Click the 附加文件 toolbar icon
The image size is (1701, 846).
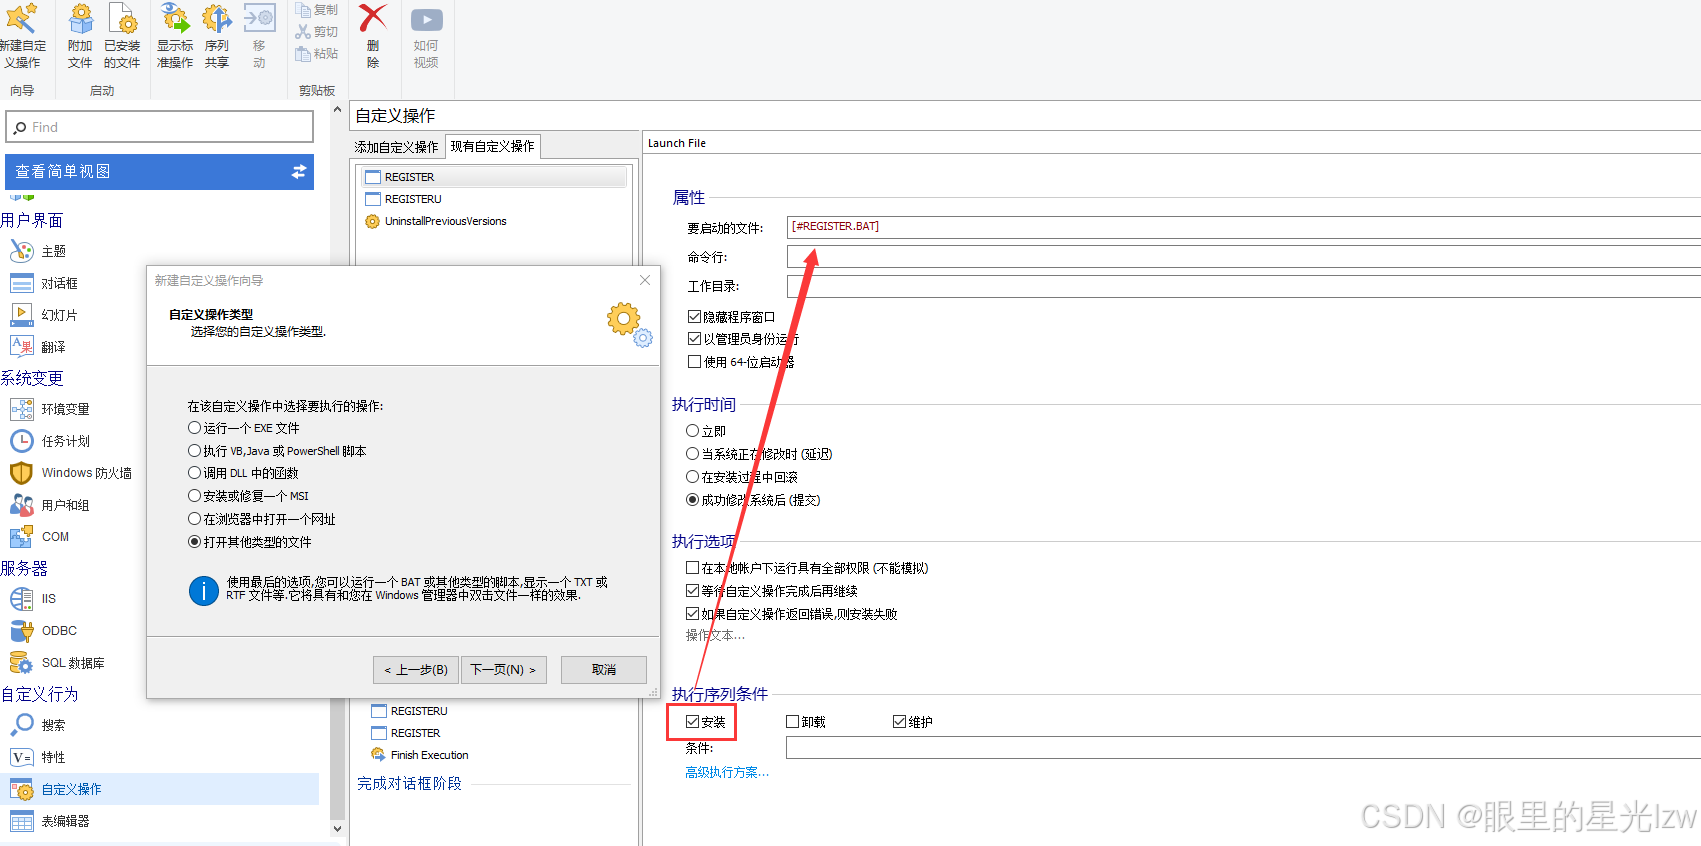coord(80,18)
